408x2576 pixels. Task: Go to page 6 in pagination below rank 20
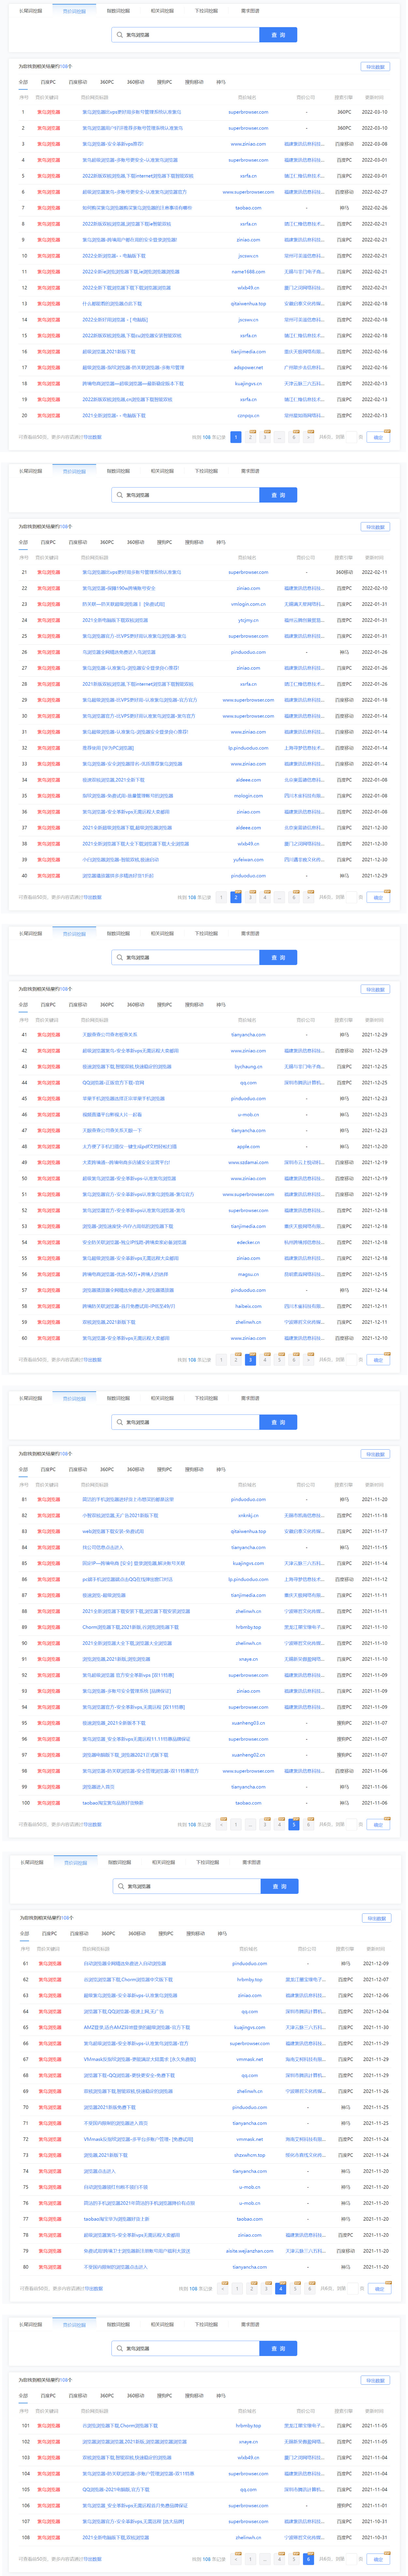coord(294,437)
